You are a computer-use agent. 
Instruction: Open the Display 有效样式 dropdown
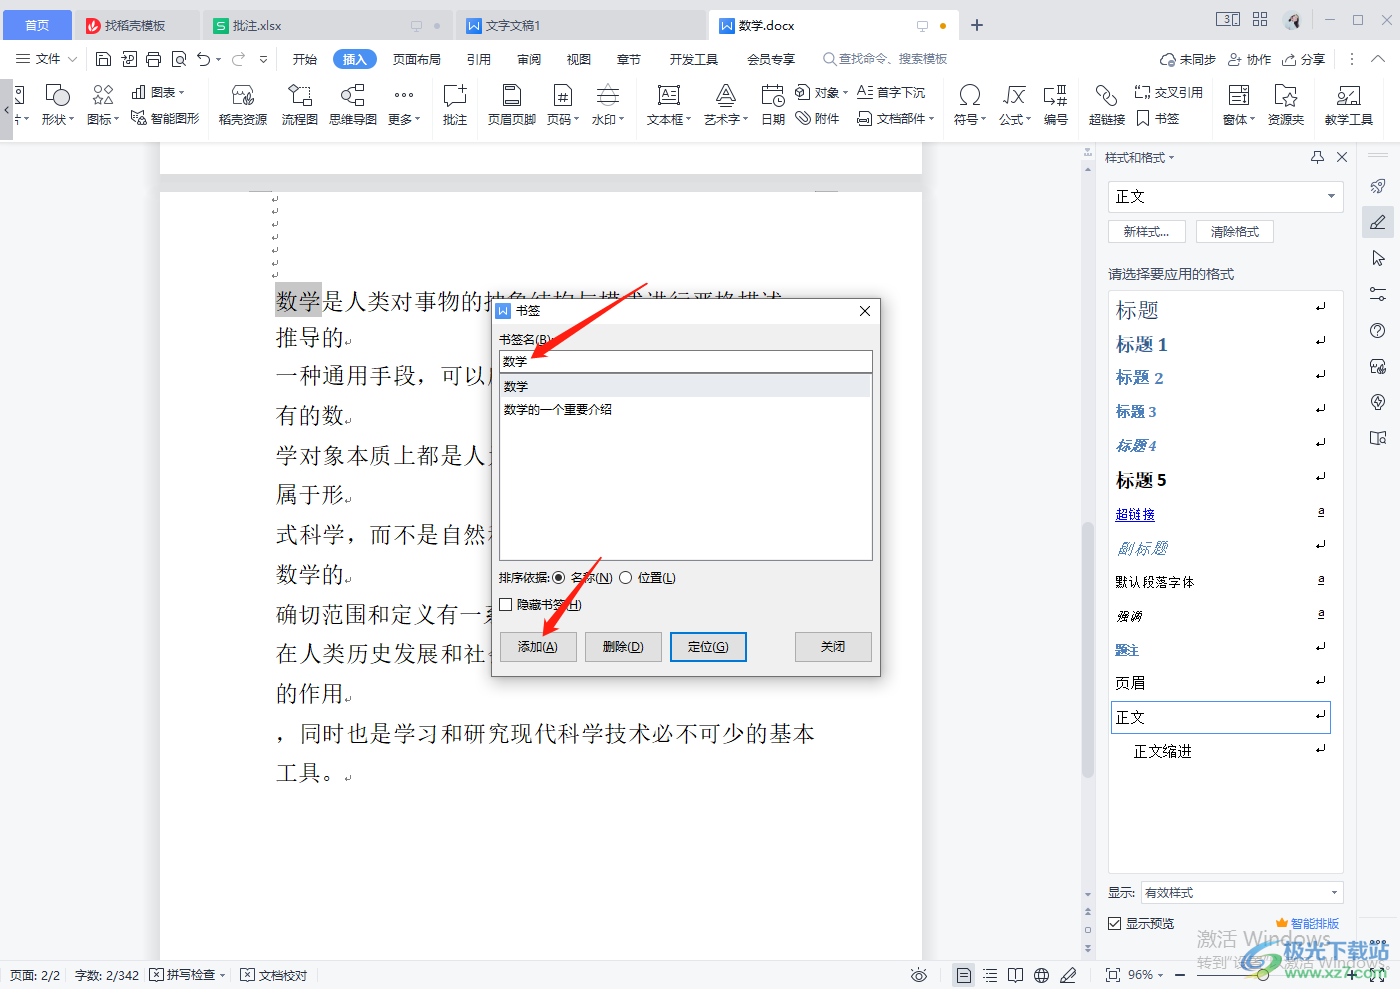tap(1242, 893)
